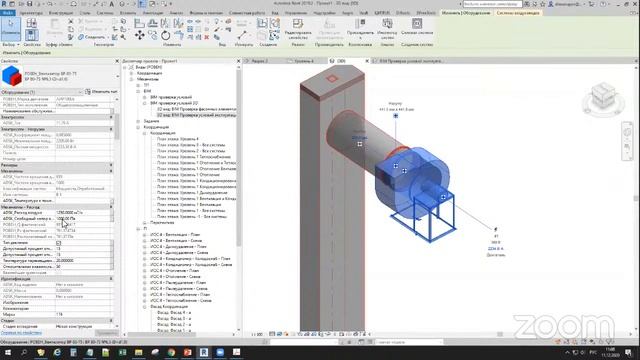This screenshot has height=360, width=640.
Task: Click the Type Properties icon in ribbon
Action: (31, 23)
